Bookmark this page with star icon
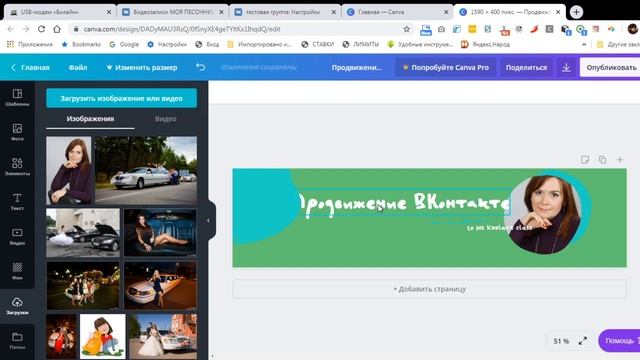The height and width of the screenshot is (360, 640). pyautogui.click(x=406, y=29)
